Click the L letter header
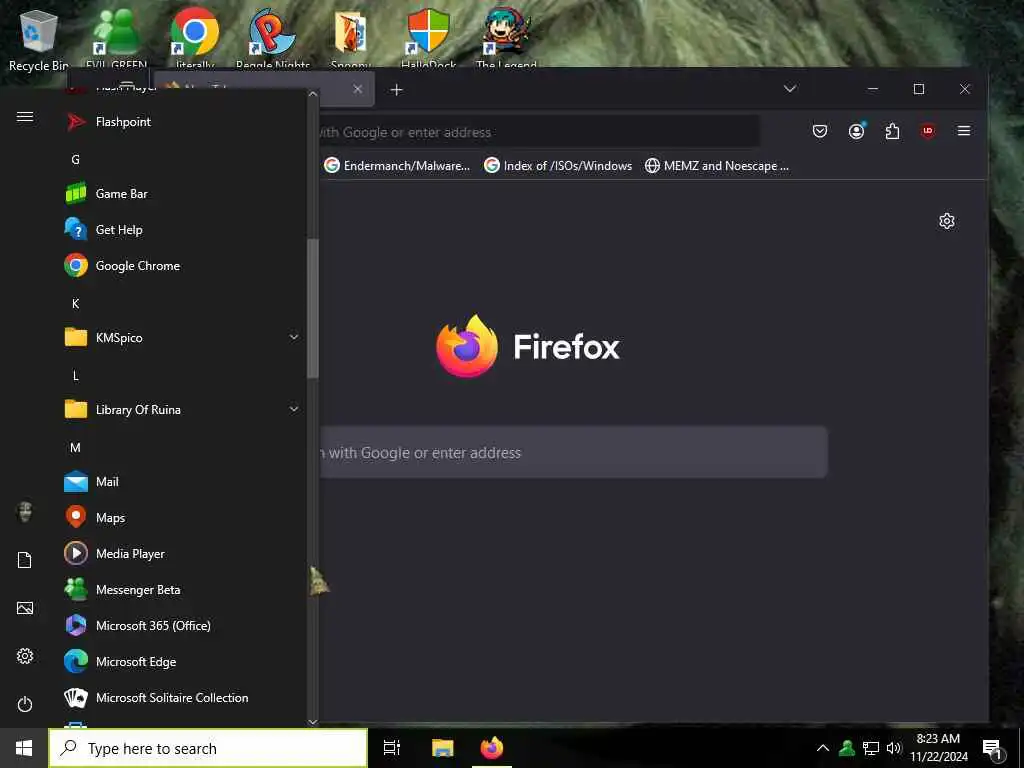 (x=76, y=376)
